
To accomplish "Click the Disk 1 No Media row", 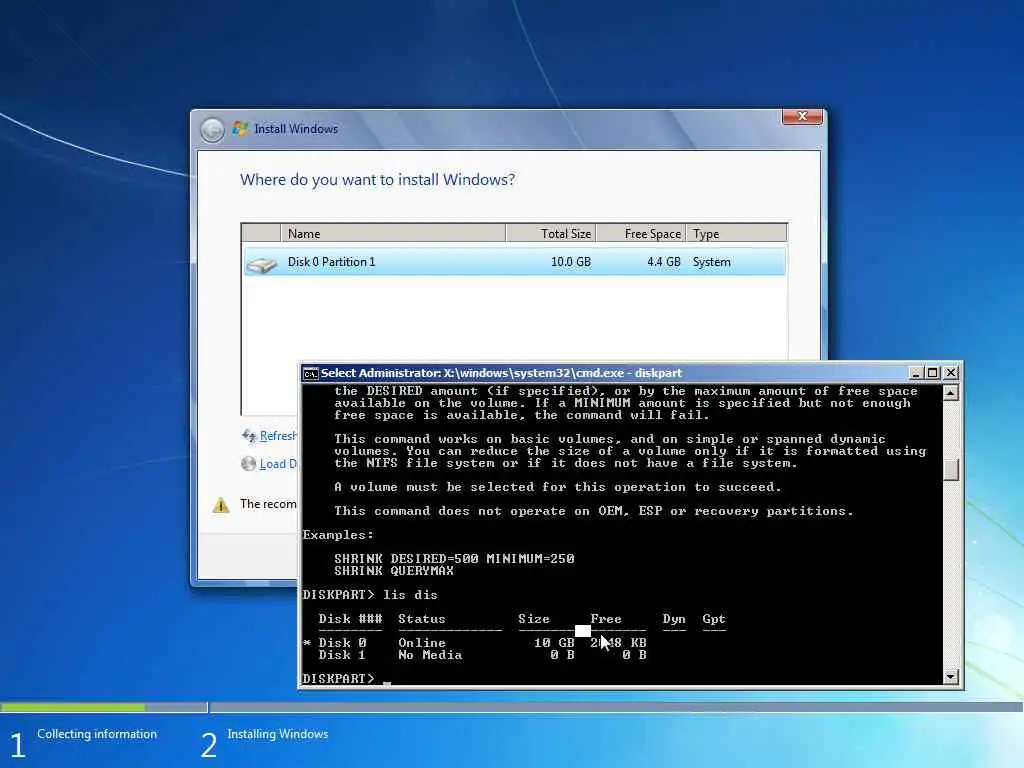I will click(482, 655).
